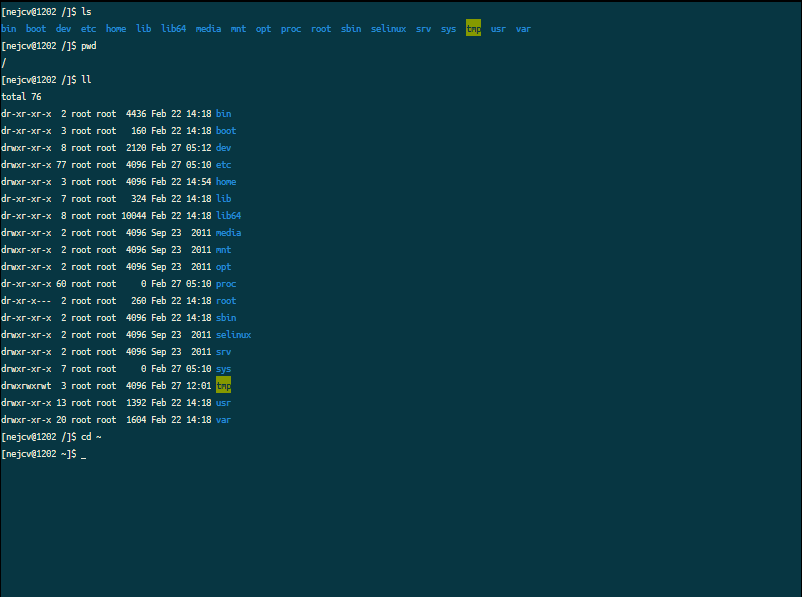Click the size value '10044'
Viewport: 802px width, 597px height.
coord(133,216)
